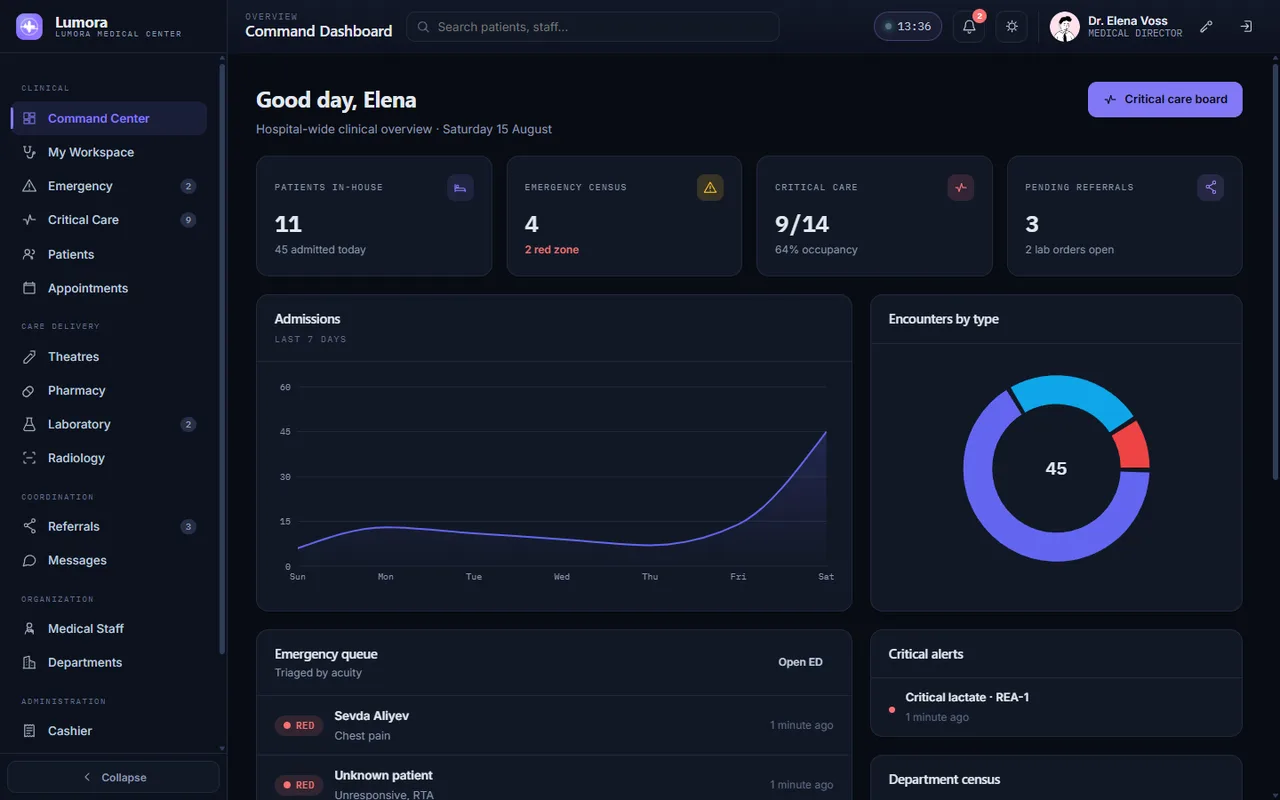The image size is (1280, 800).
Task: Click the Open ED link
Action: click(x=800, y=662)
